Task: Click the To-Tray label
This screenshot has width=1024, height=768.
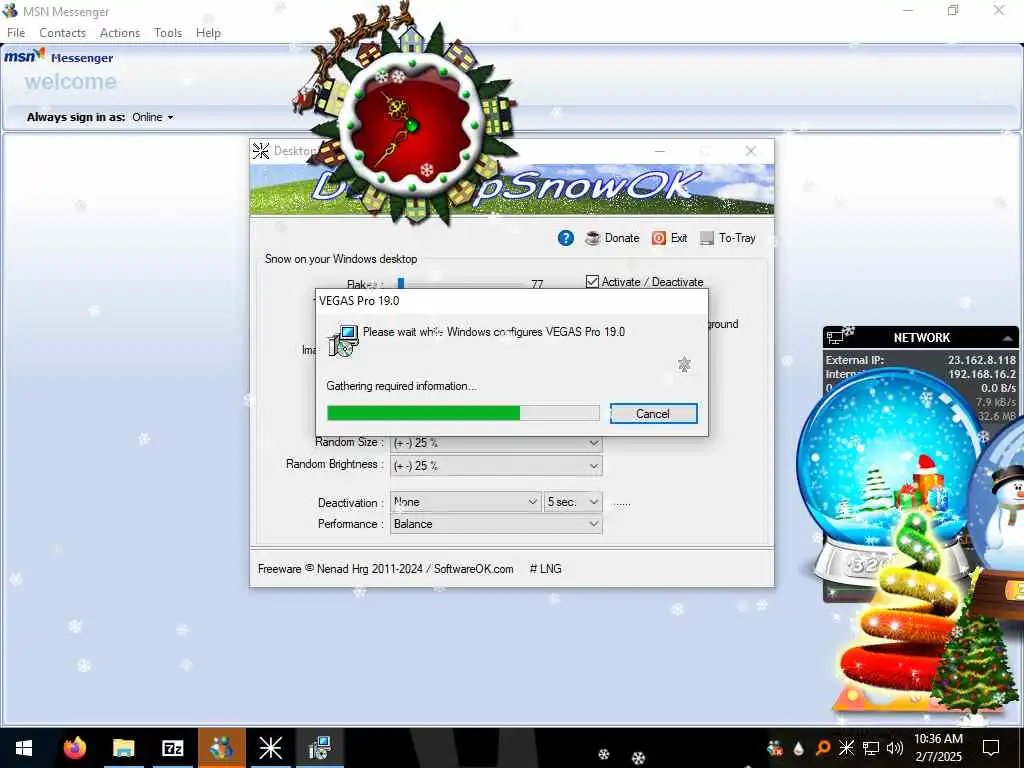Action: point(737,238)
